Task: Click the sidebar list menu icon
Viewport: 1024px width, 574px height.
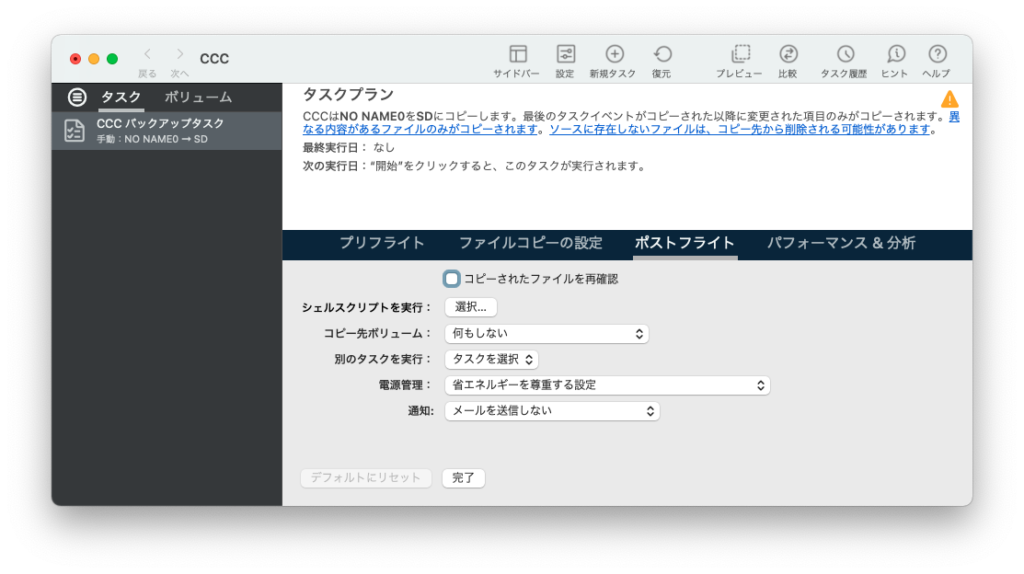Action: coord(77,97)
